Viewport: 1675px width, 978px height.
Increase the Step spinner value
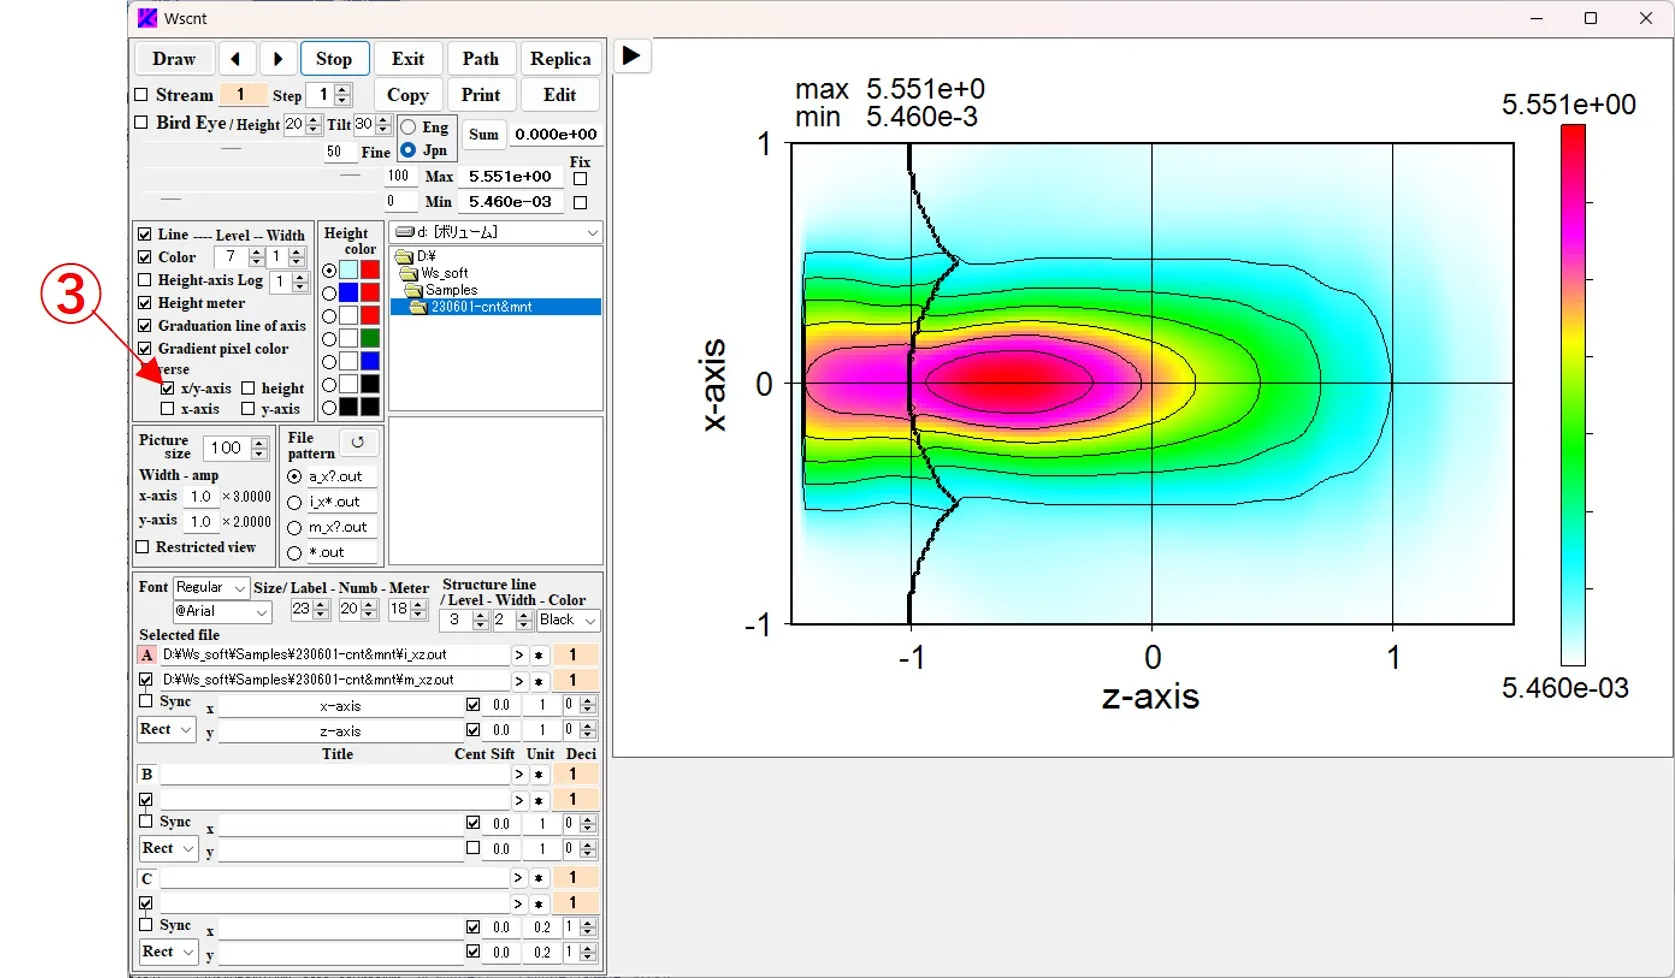[x=343, y=89]
